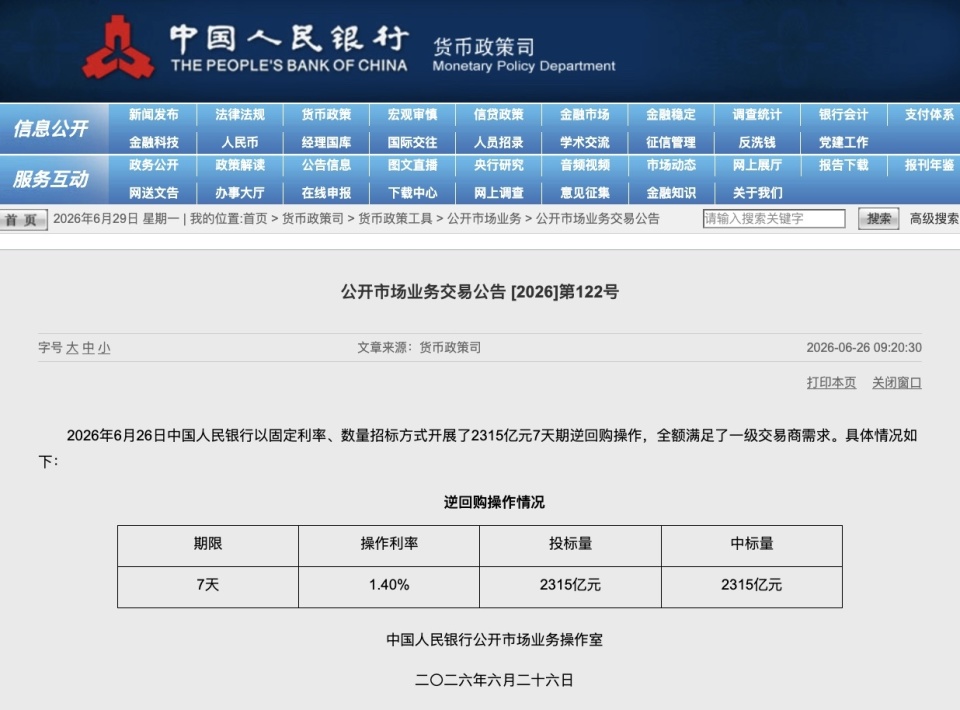Open 意见征集 navigation item
Screen dimensions: 960x710
585,193
